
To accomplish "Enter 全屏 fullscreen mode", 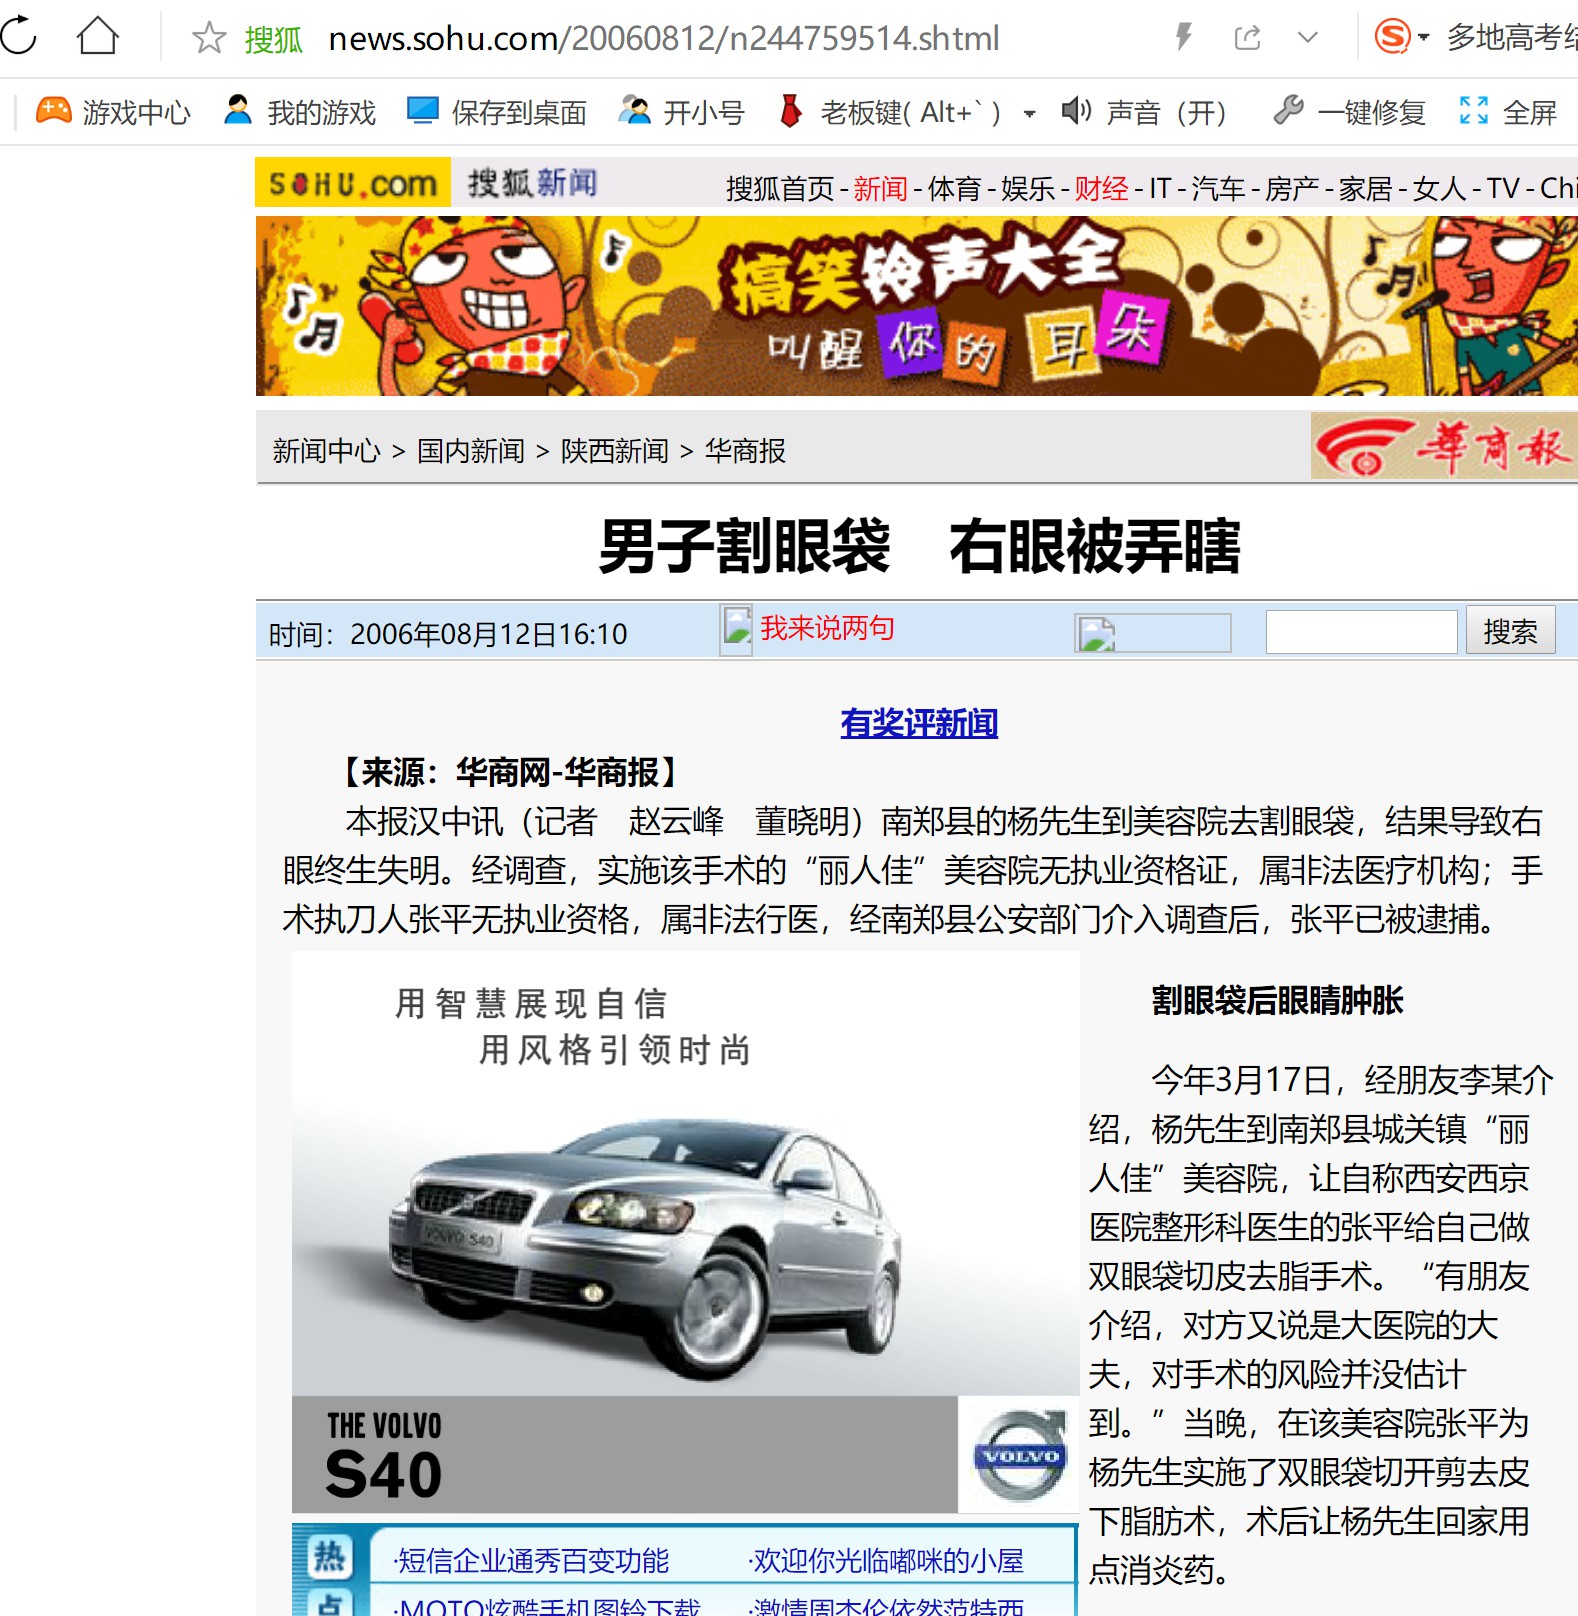I will (x=1508, y=112).
